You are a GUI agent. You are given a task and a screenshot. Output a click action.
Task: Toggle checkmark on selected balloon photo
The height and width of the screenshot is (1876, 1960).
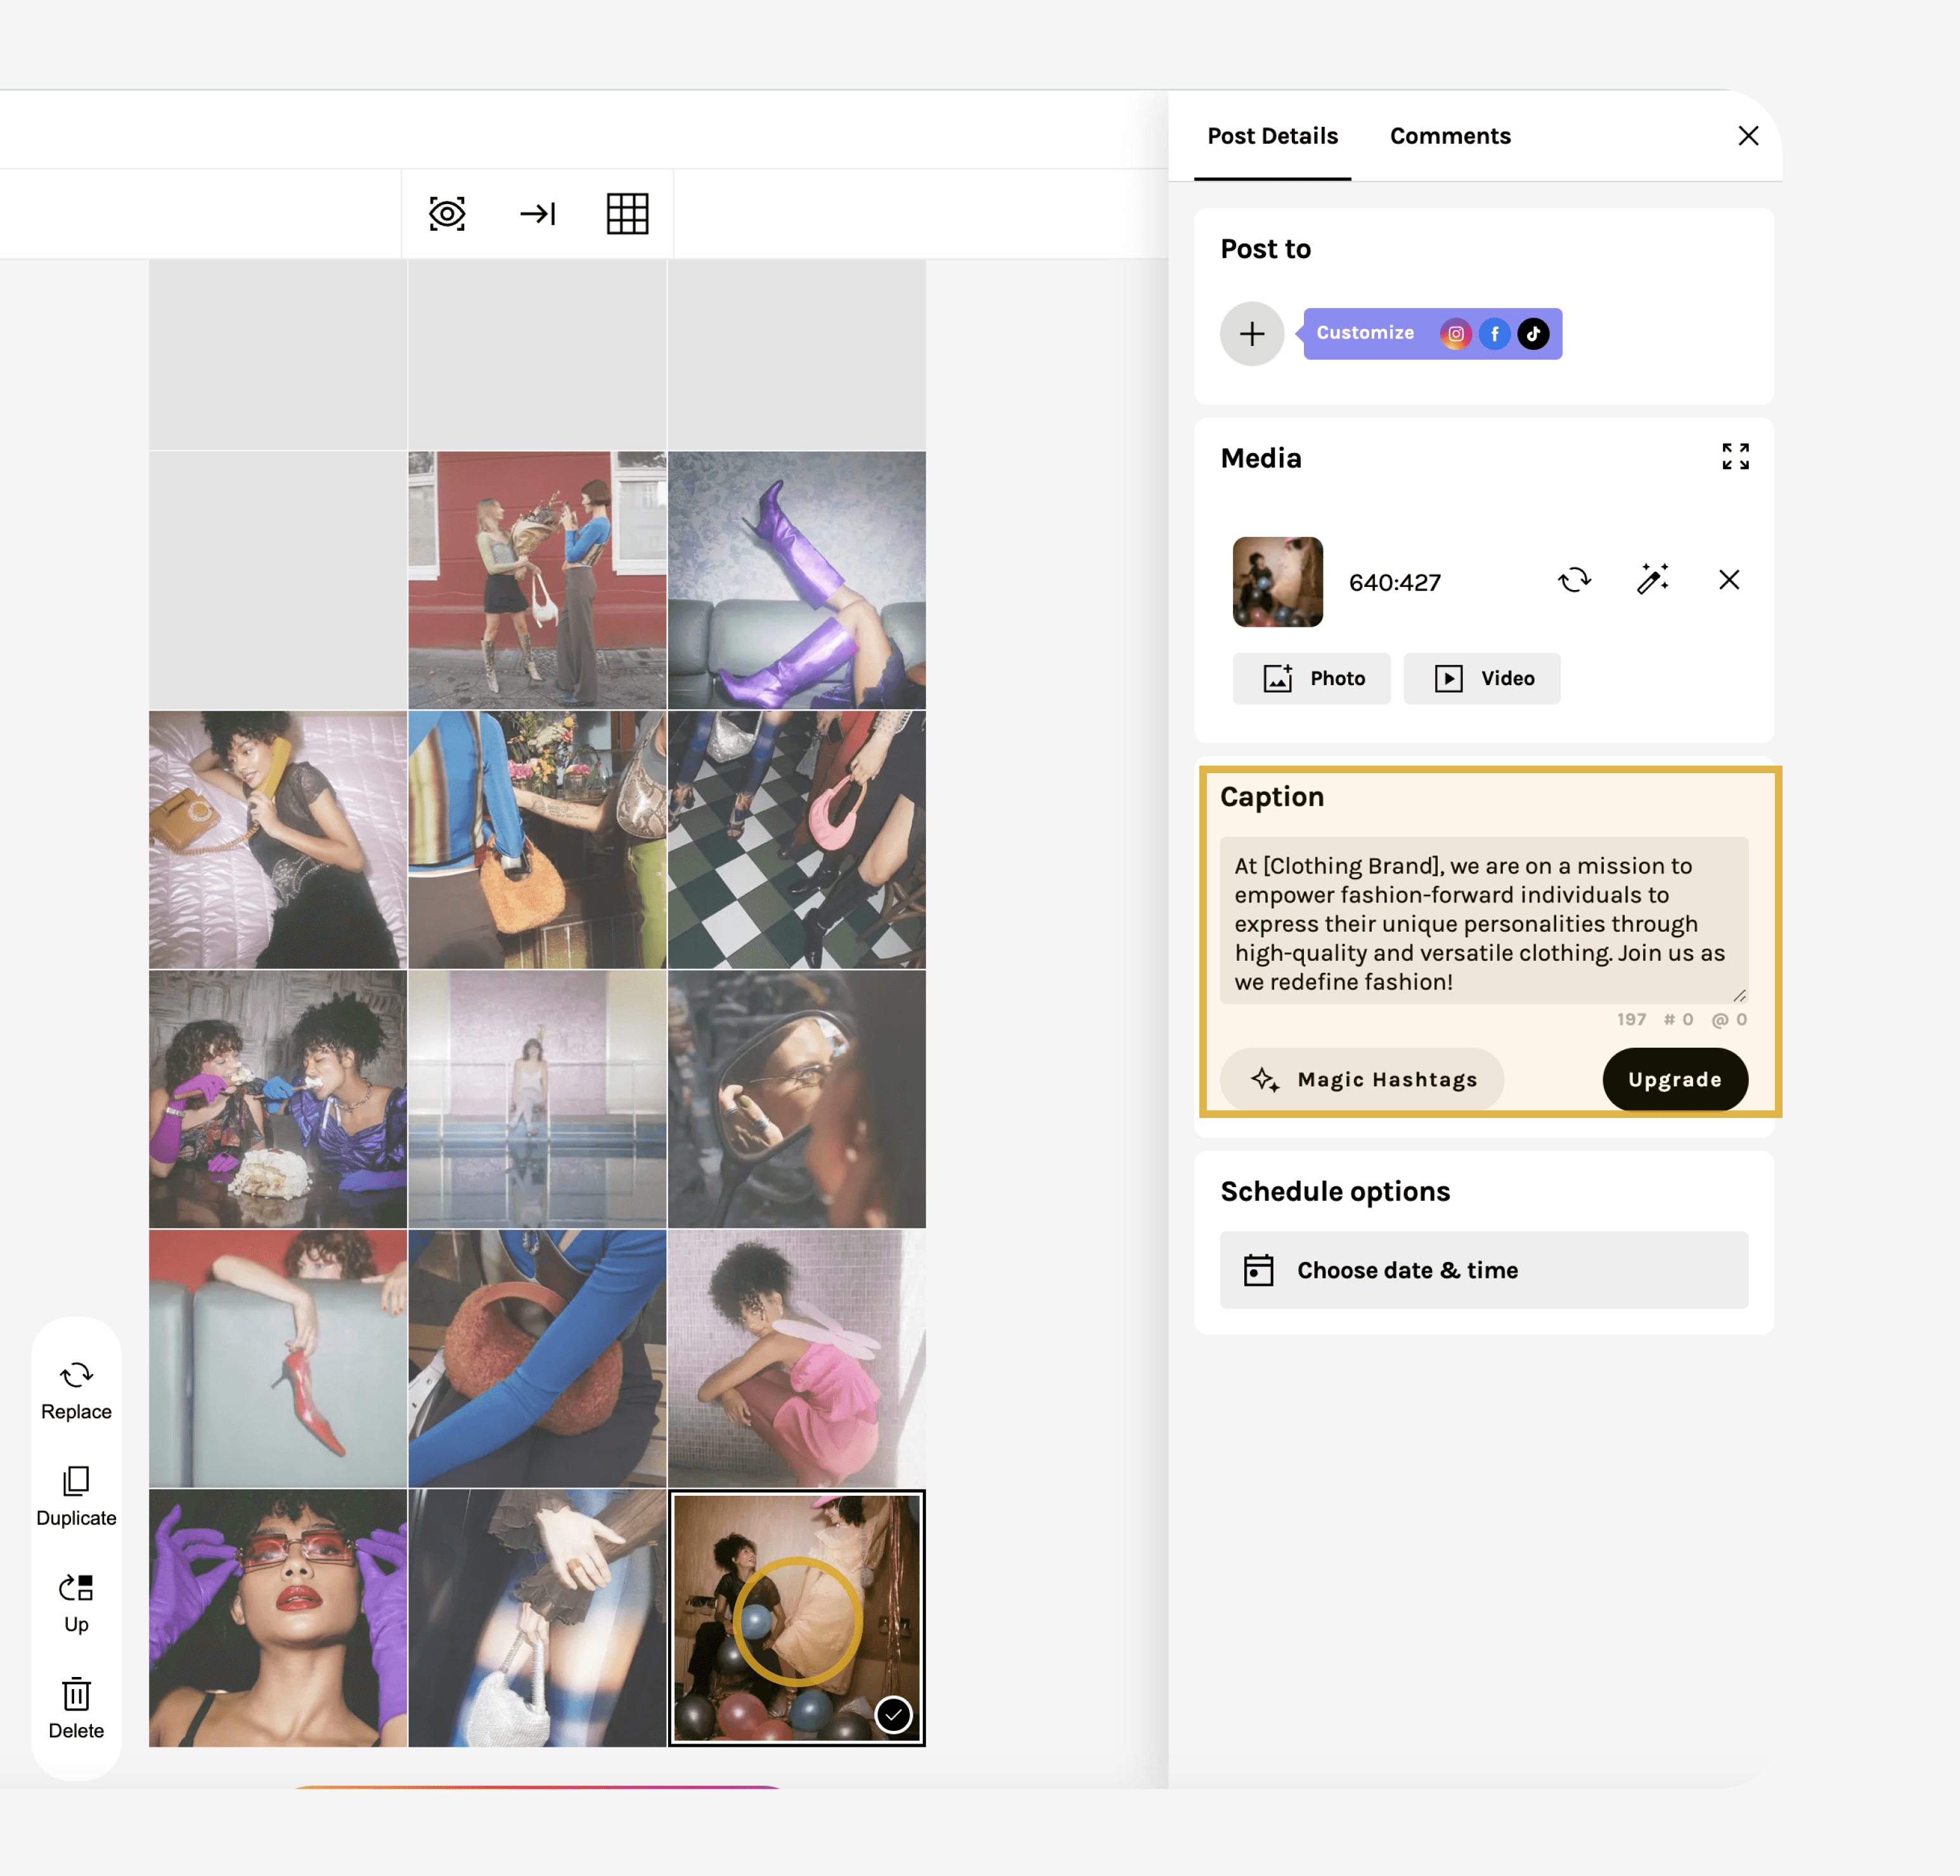click(x=893, y=1715)
